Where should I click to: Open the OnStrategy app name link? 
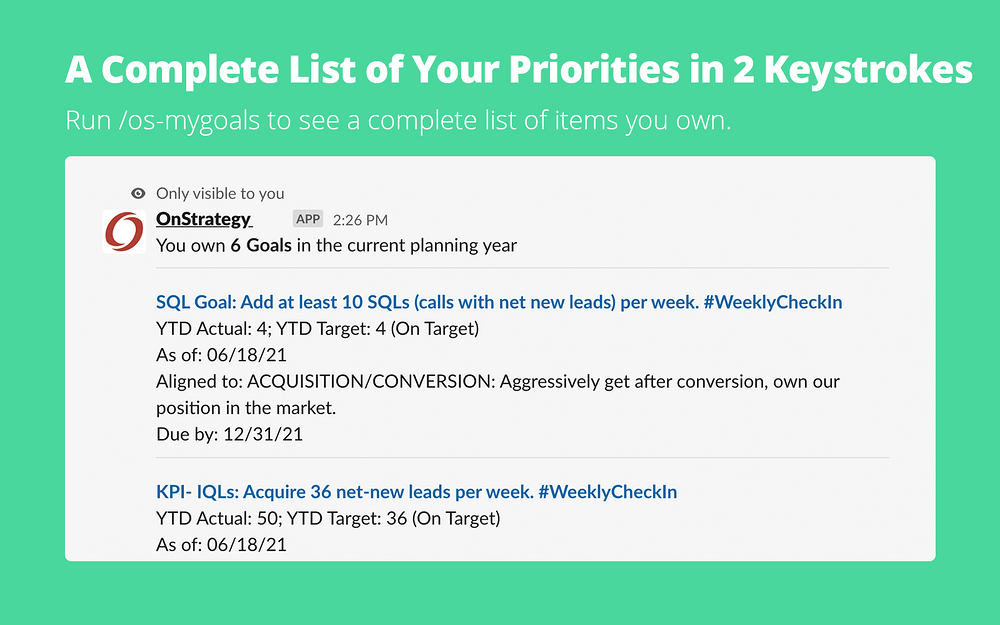[x=204, y=219]
